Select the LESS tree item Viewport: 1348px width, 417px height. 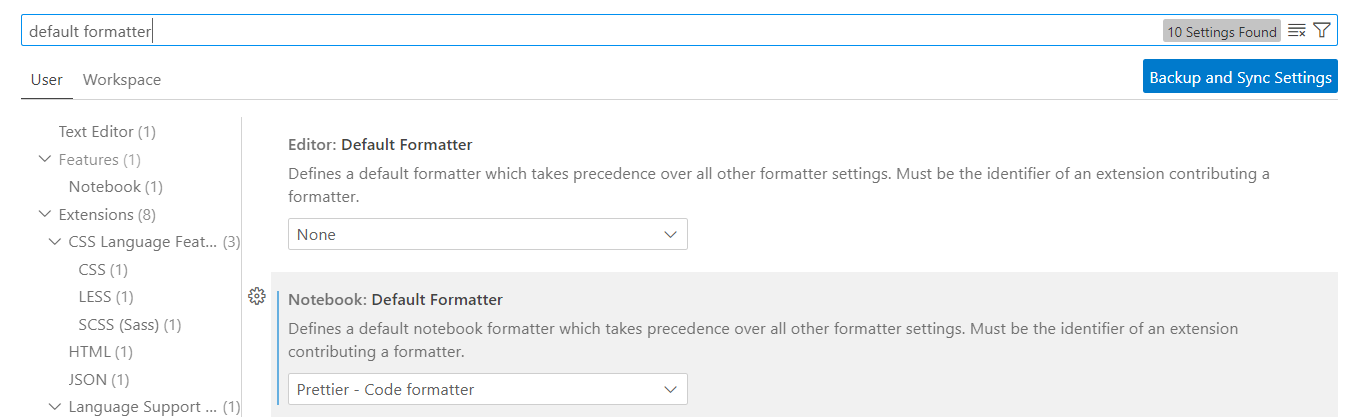tap(105, 297)
